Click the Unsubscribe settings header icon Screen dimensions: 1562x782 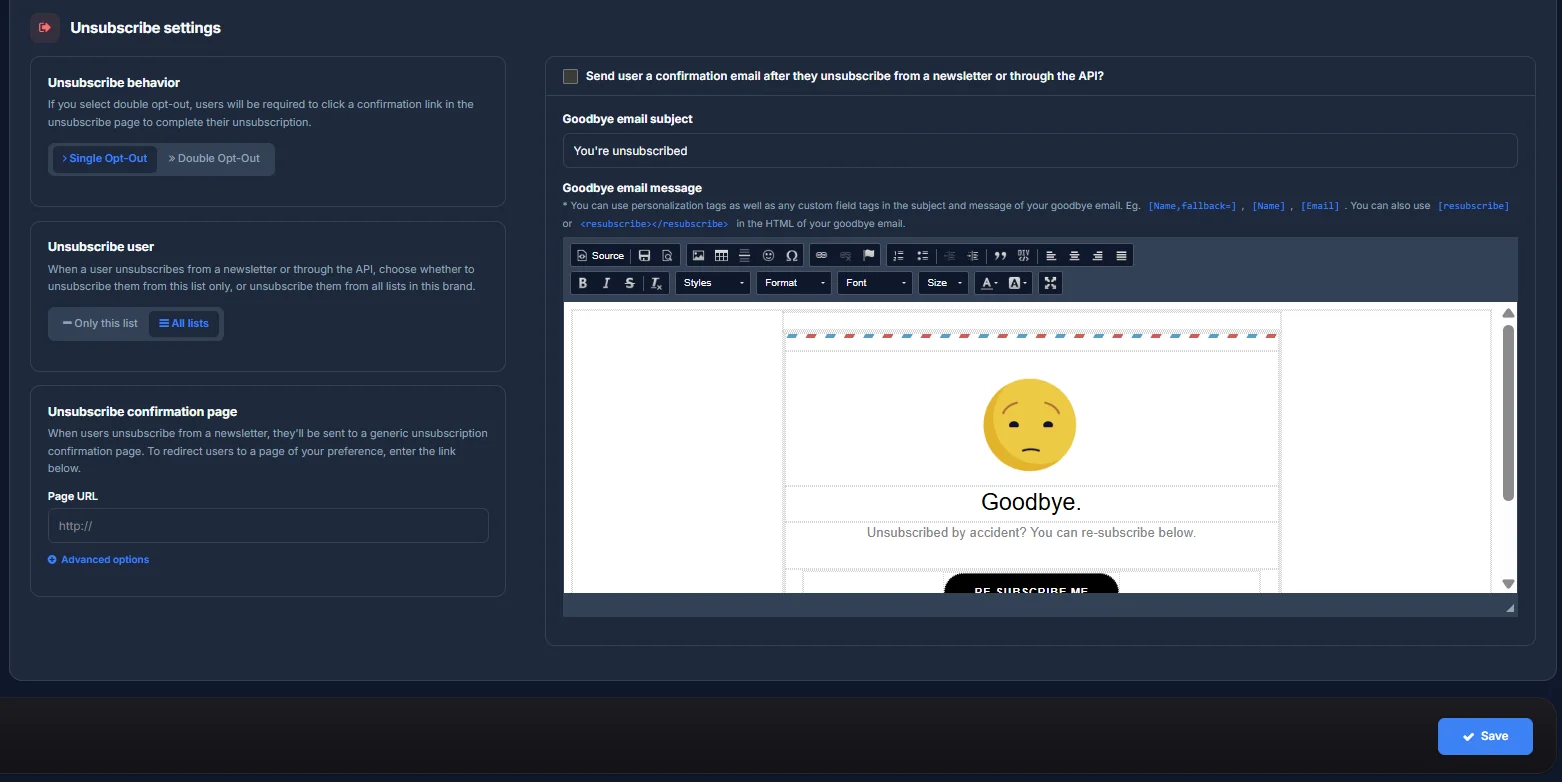tap(45, 27)
